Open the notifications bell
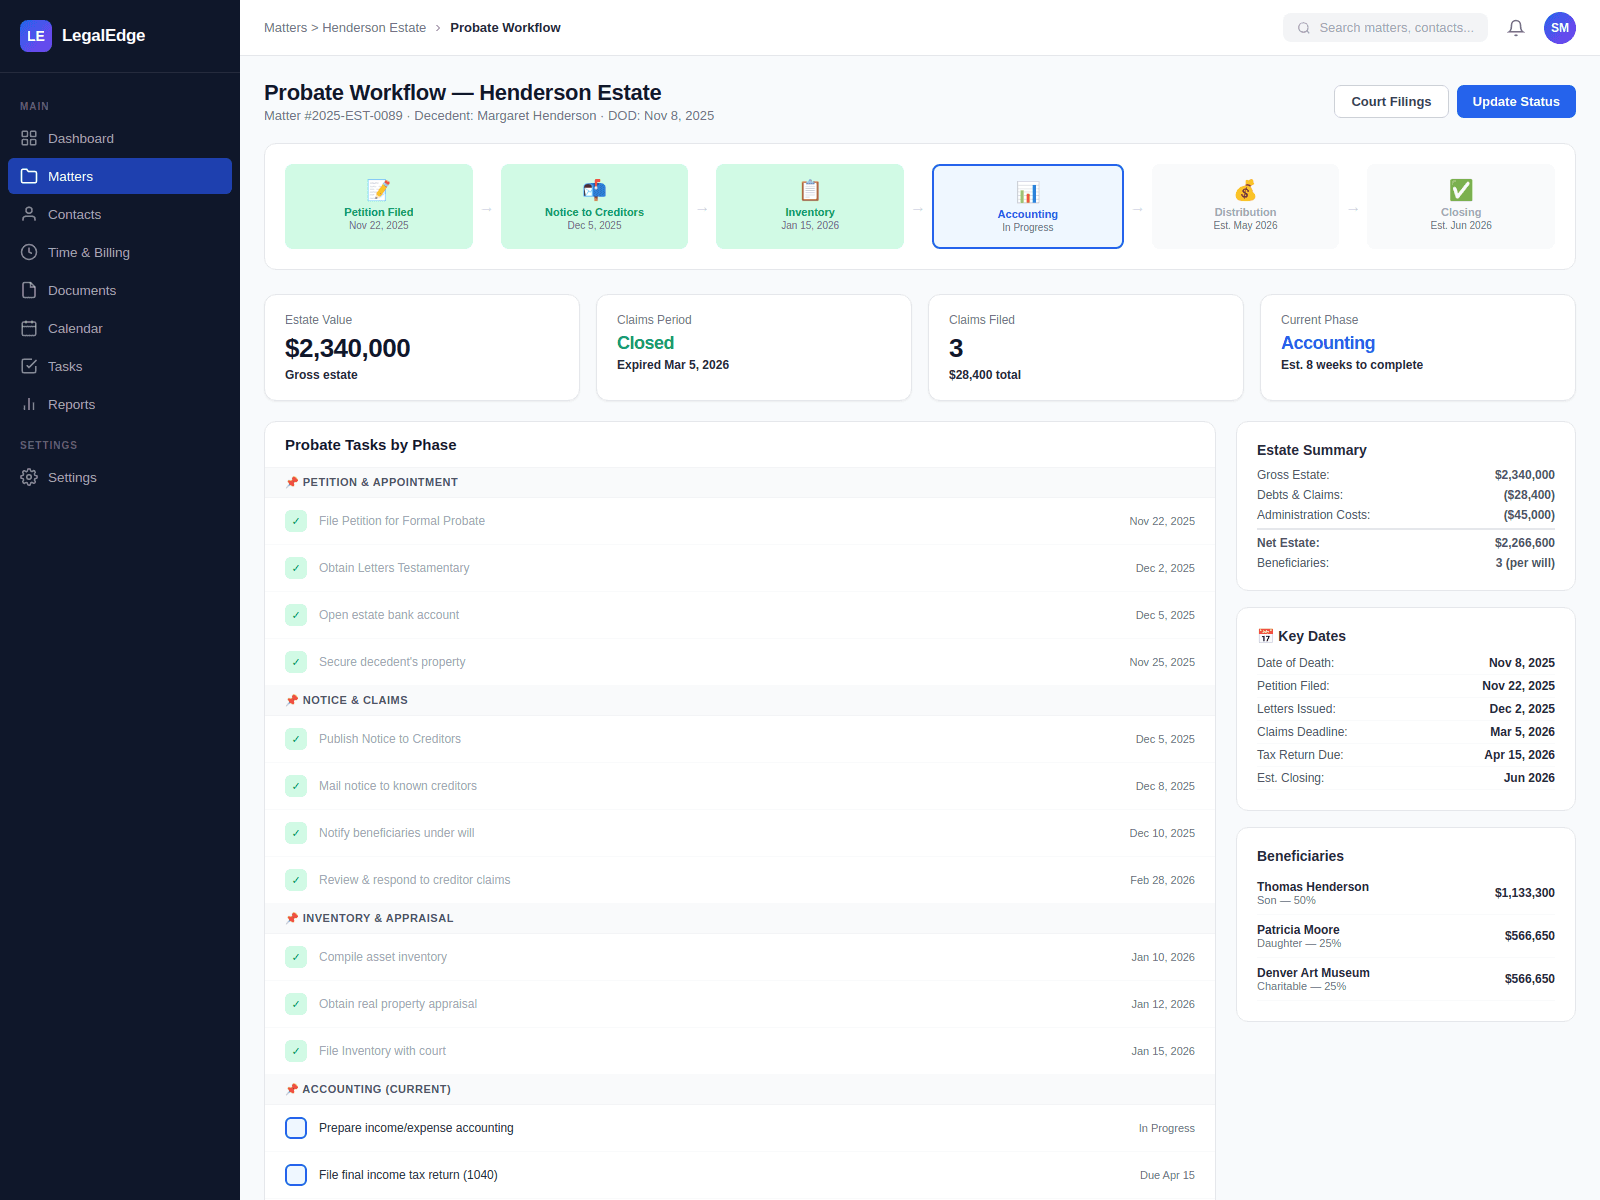Screen dimensions: 1600x1200 point(1516,28)
